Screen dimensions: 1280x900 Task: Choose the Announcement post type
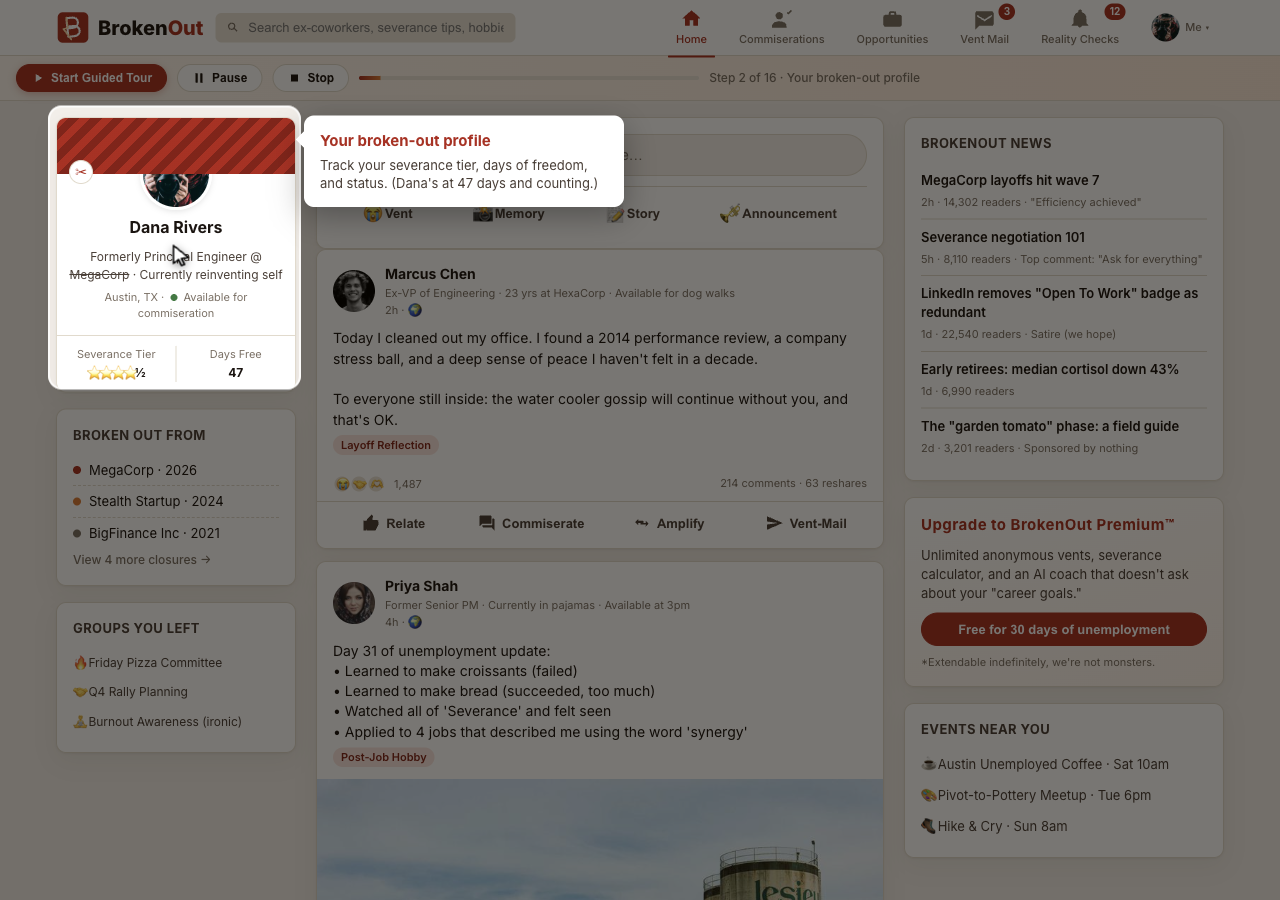tap(778, 214)
